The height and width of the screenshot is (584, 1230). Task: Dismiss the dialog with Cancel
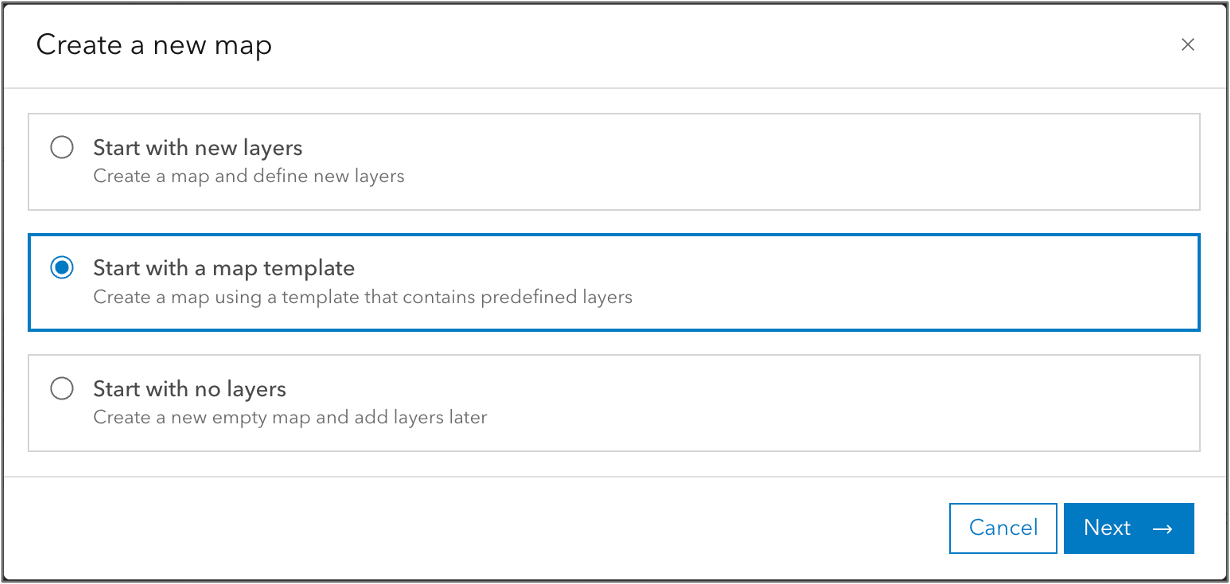tap(1002, 528)
